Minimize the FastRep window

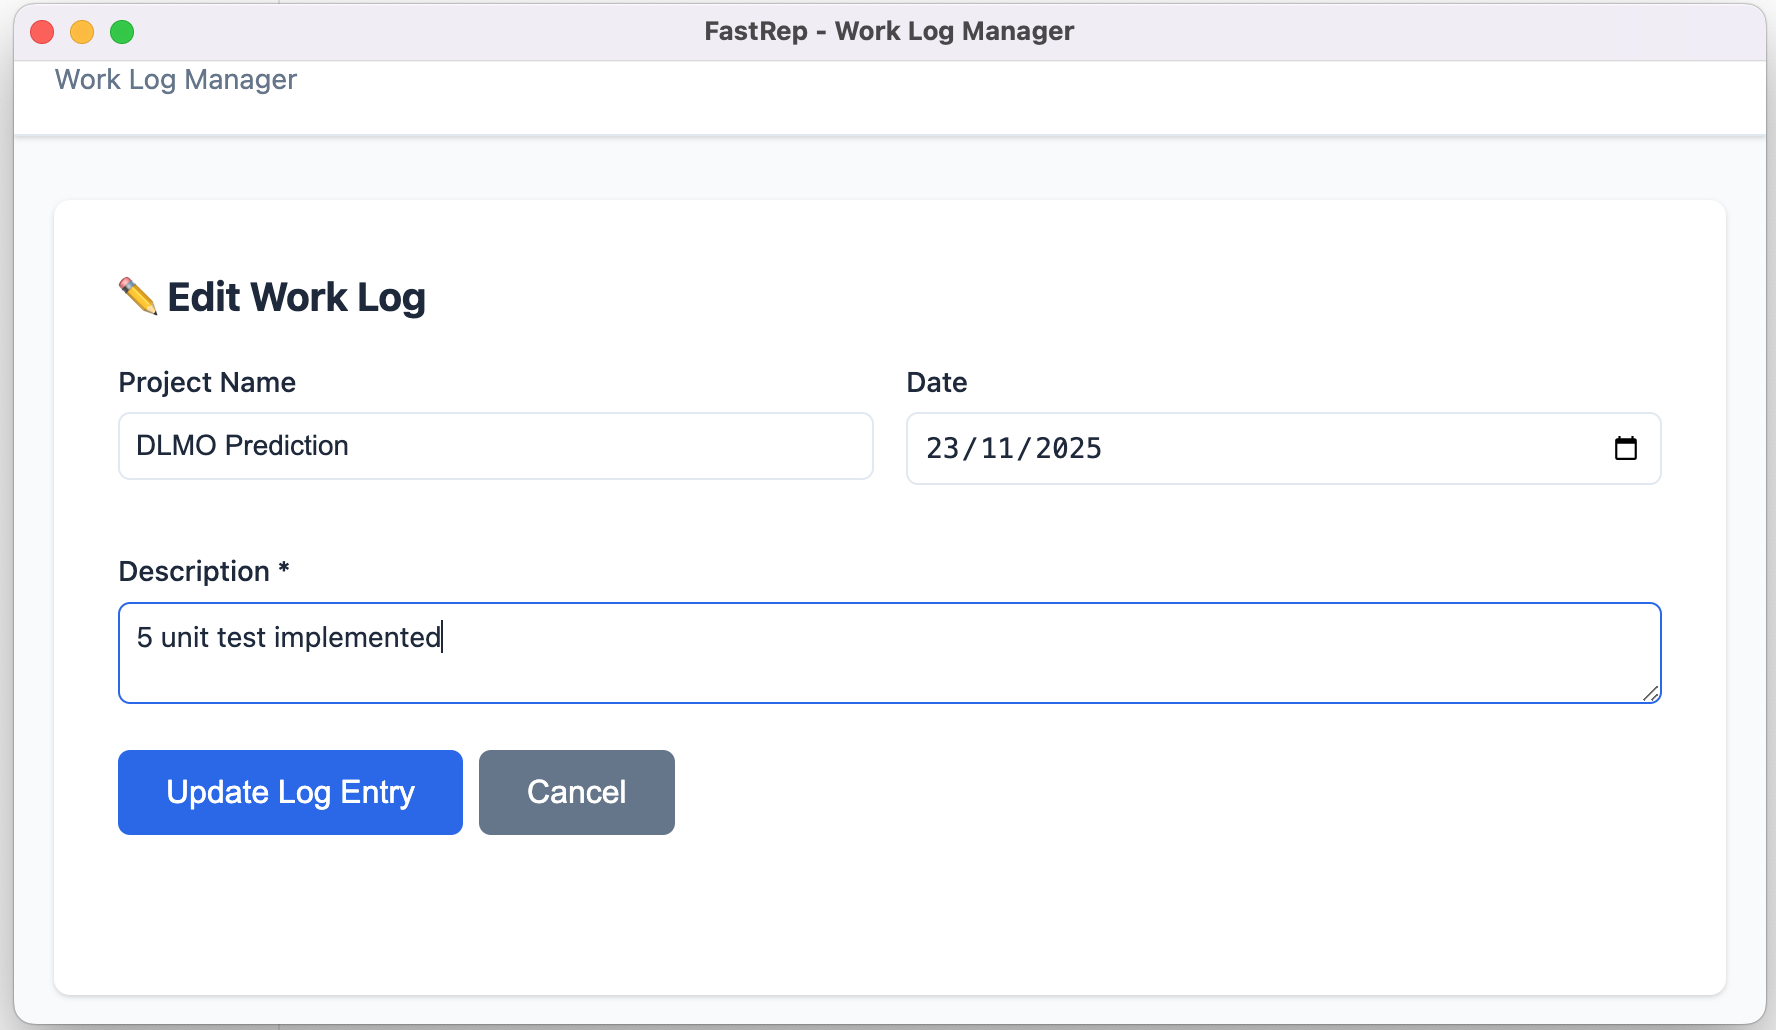[x=81, y=31]
